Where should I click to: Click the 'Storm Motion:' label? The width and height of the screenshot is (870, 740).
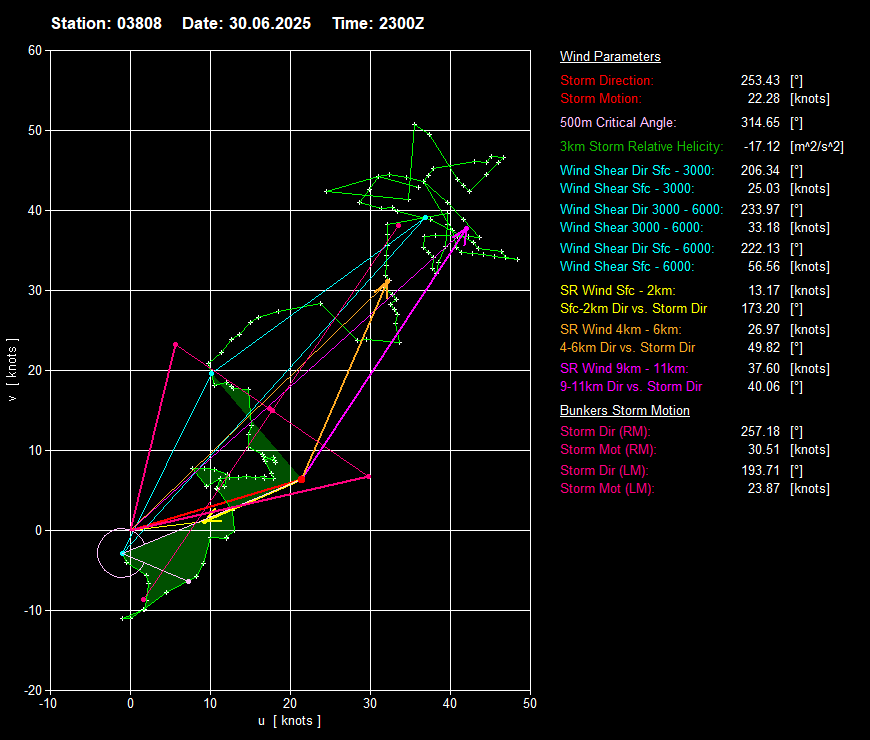pos(600,99)
